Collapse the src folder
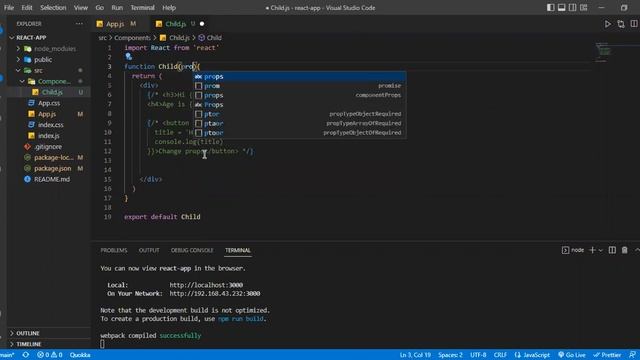The height and width of the screenshot is (360, 640). [x=18, y=70]
